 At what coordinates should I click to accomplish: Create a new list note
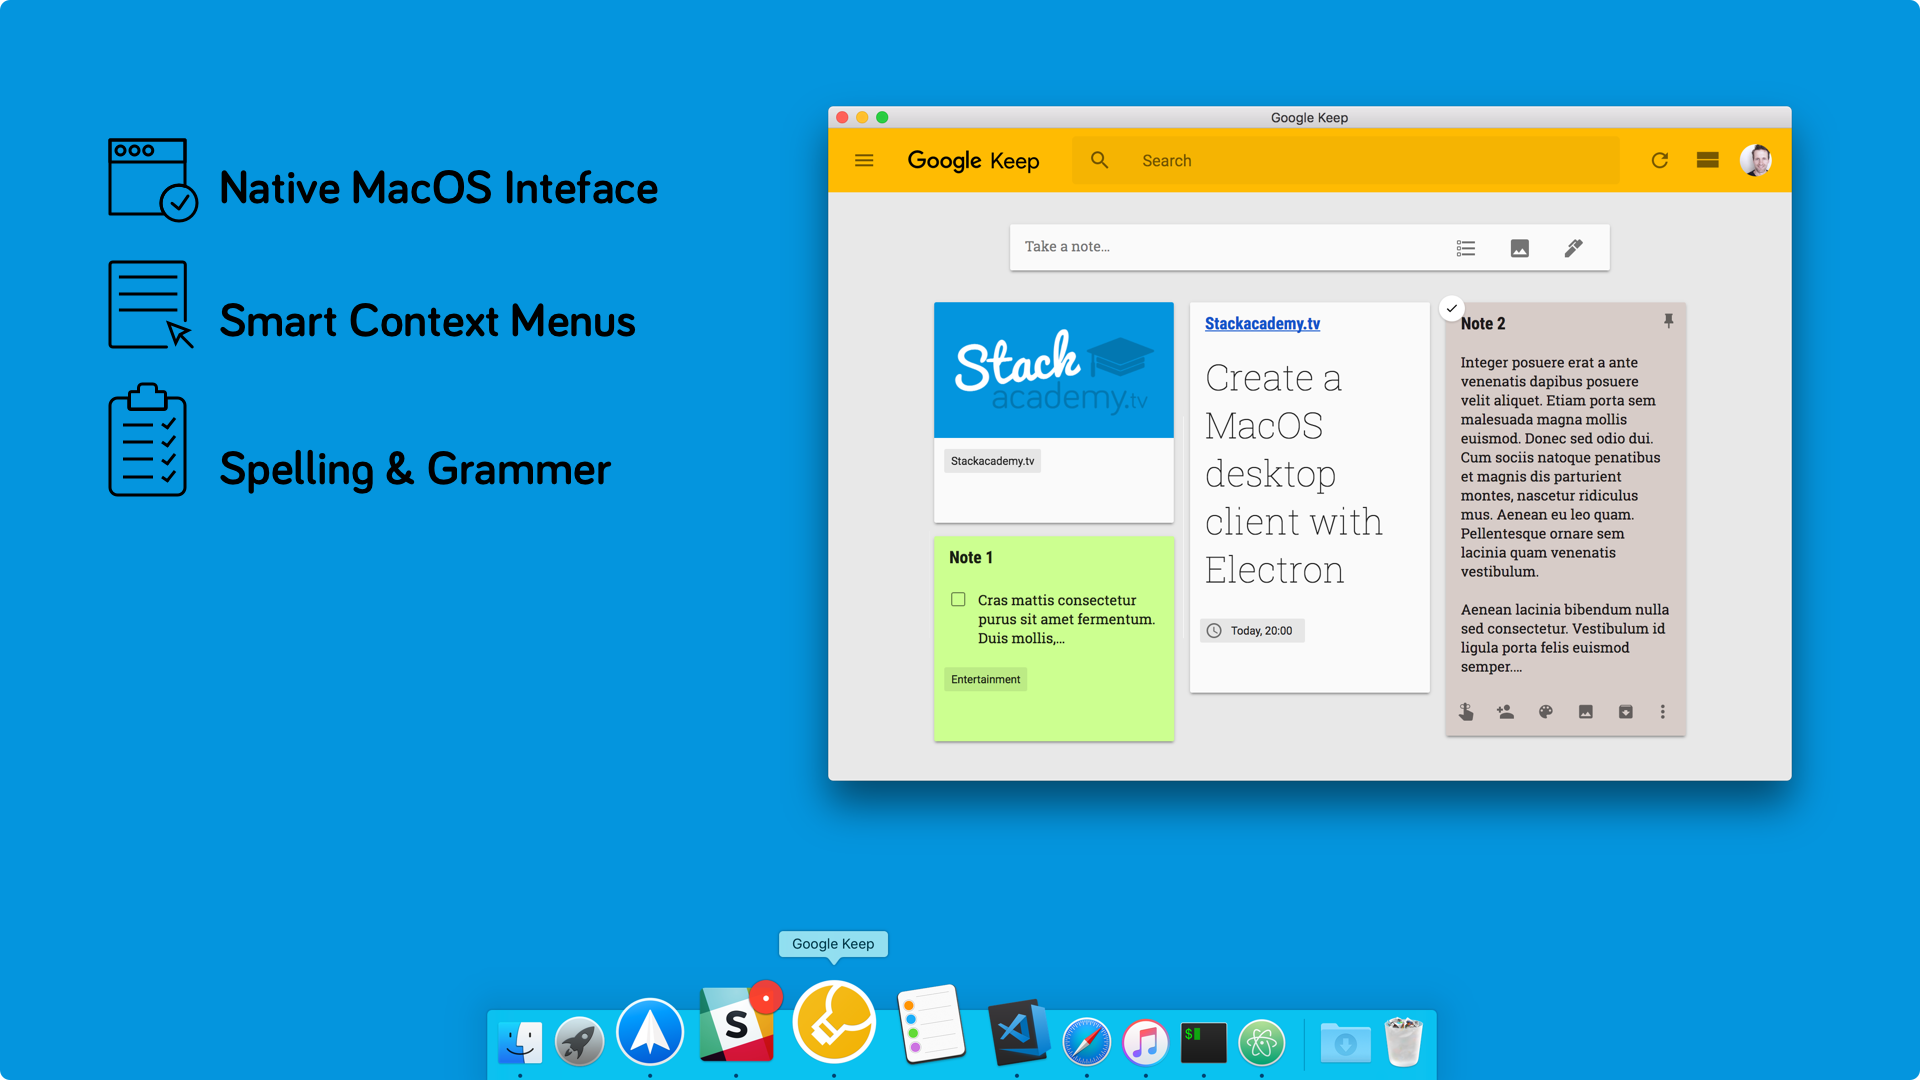click(1466, 248)
